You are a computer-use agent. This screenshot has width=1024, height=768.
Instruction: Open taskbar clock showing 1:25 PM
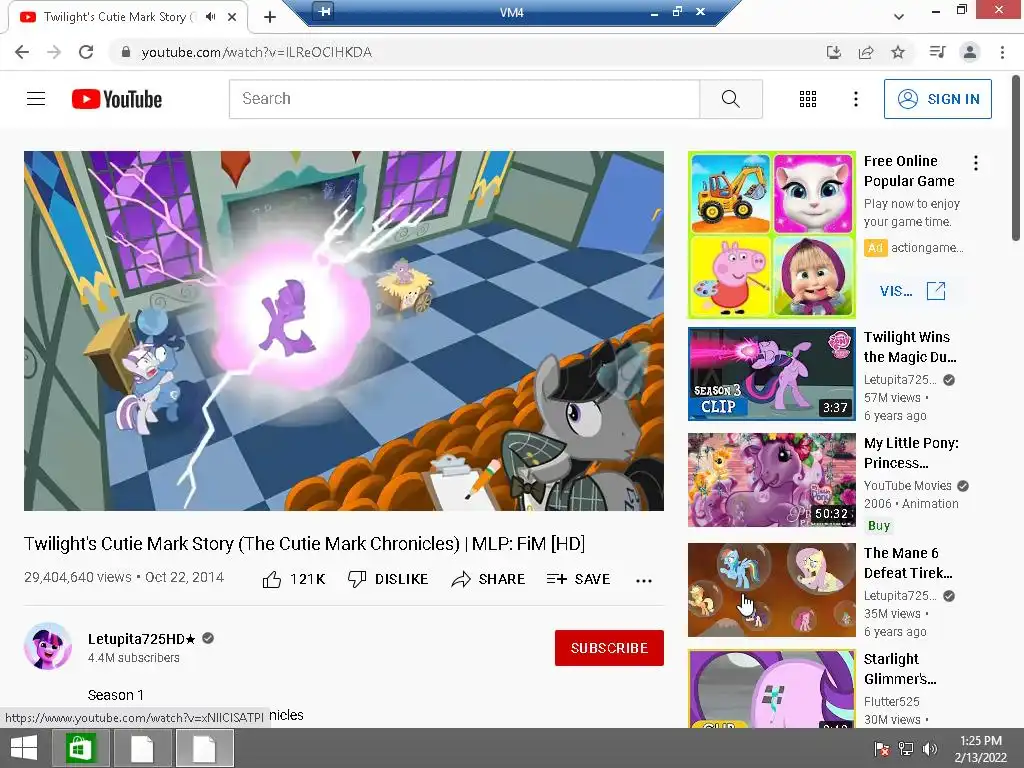(x=980, y=749)
